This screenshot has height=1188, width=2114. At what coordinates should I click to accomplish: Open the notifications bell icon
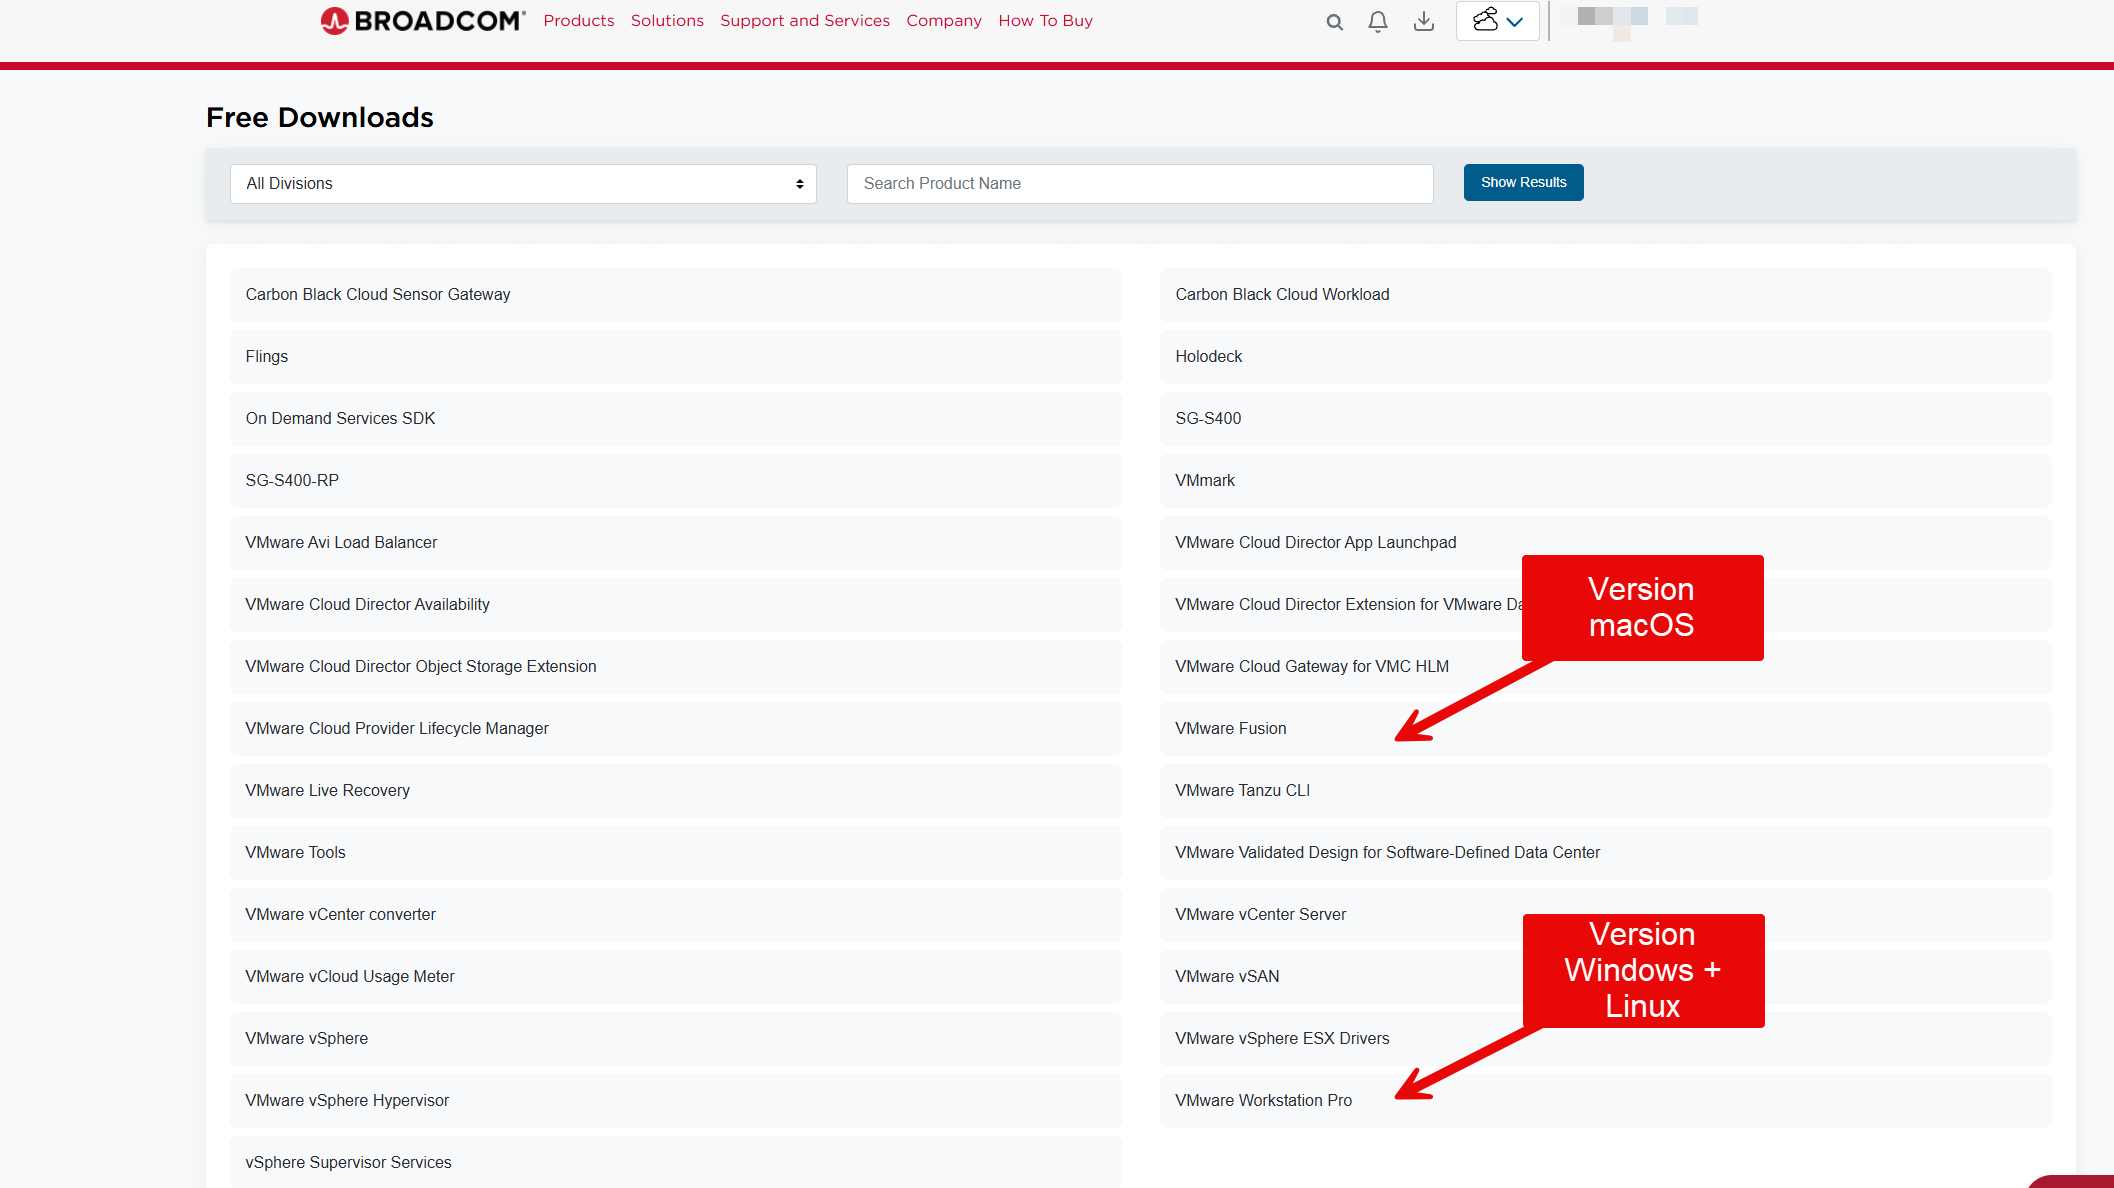point(1378,22)
